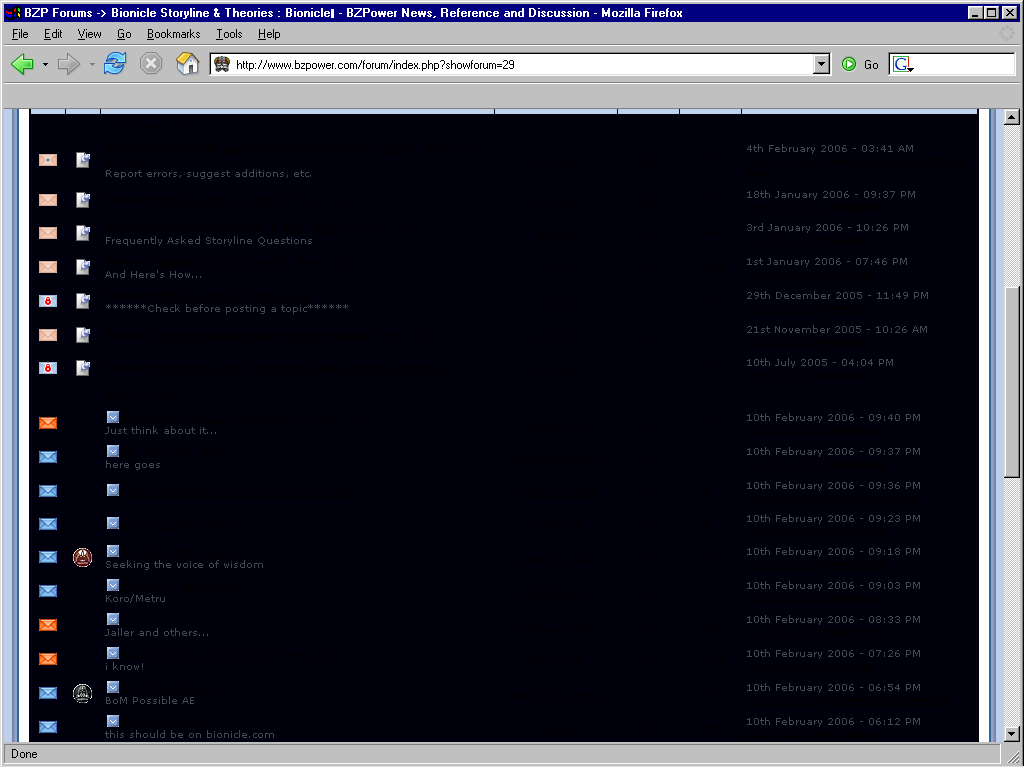
Task: Click red avatar icon beside 'Seeking the voice of wisdom'
Action: tap(82, 558)
